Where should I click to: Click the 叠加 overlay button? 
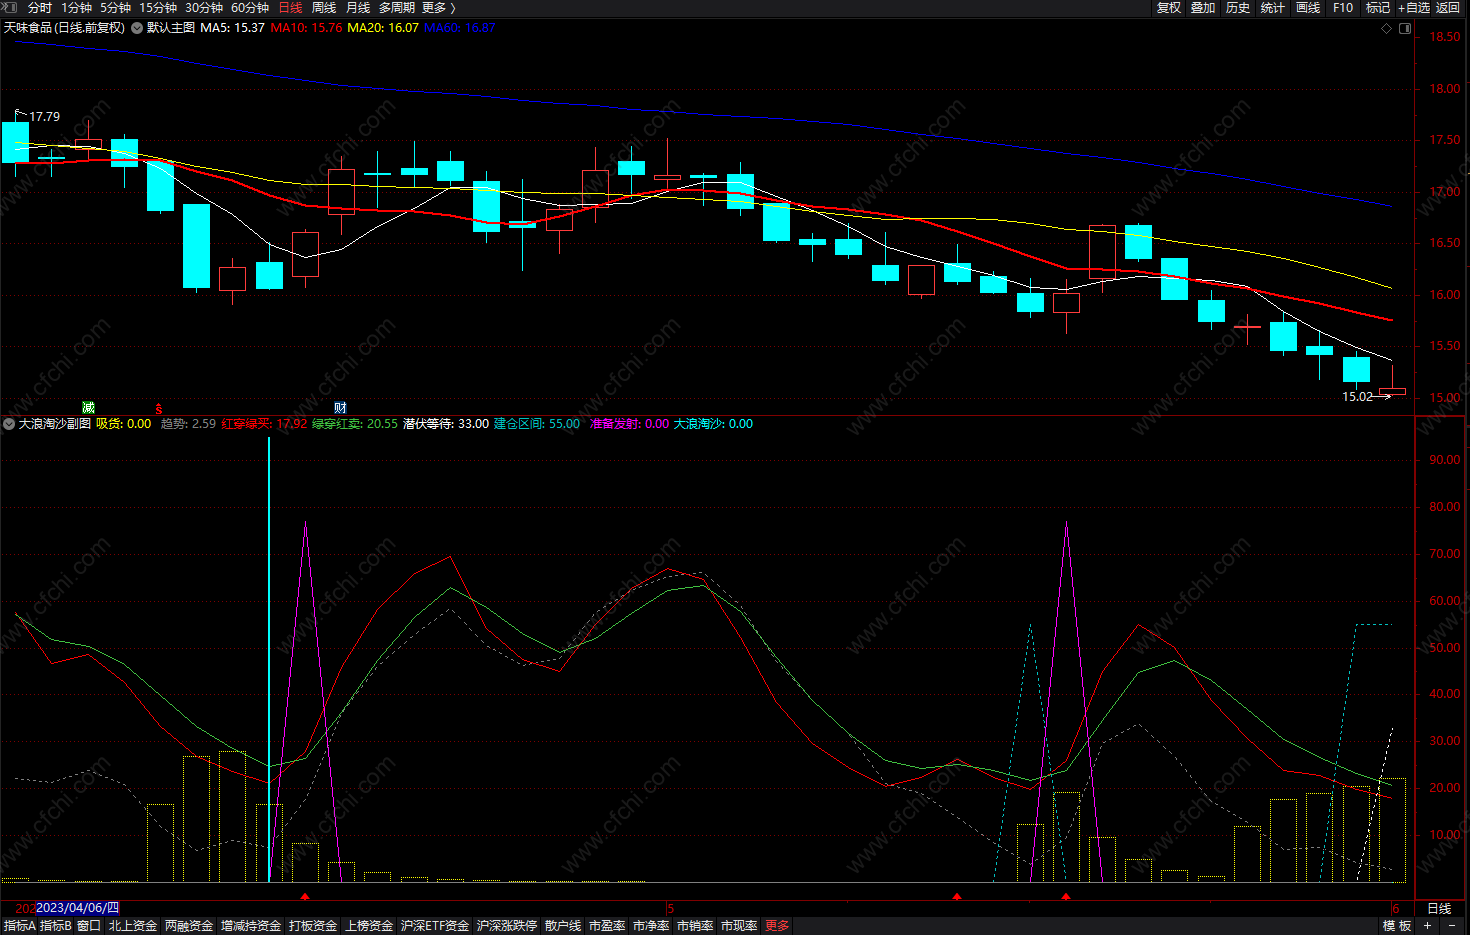point(1203,7)
